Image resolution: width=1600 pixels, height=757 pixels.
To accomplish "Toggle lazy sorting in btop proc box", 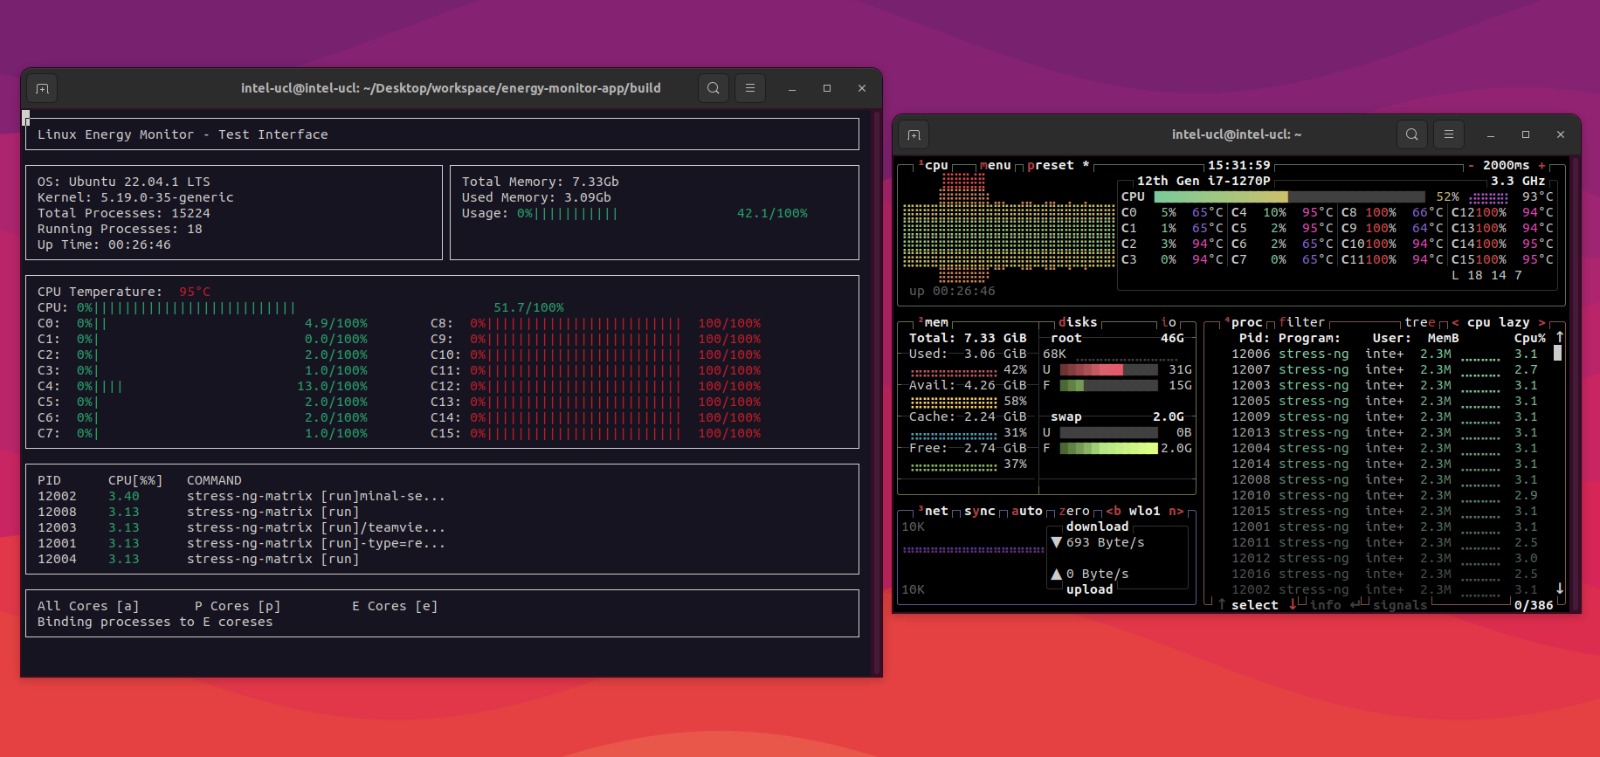I will coord(1514,322).
